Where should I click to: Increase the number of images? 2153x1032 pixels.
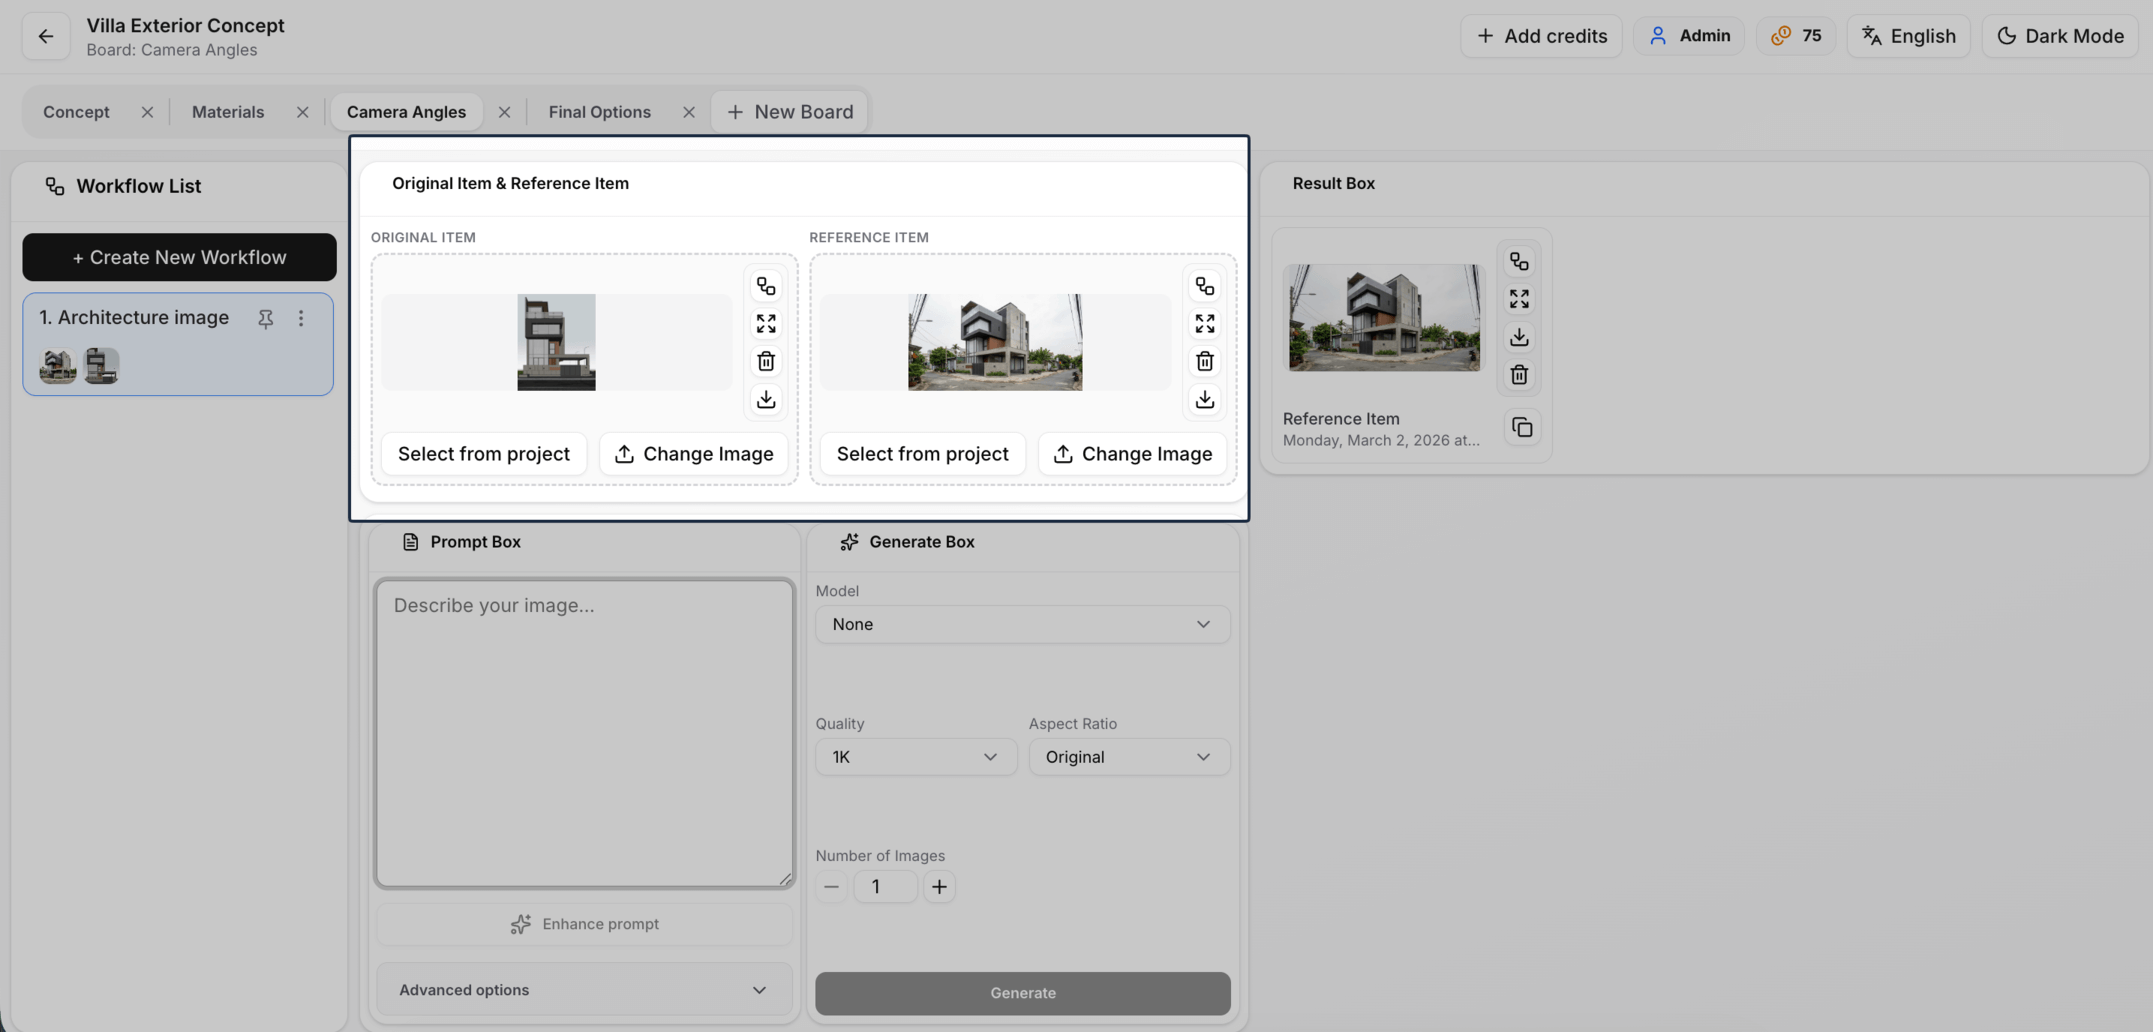click(x=939, y=887)
